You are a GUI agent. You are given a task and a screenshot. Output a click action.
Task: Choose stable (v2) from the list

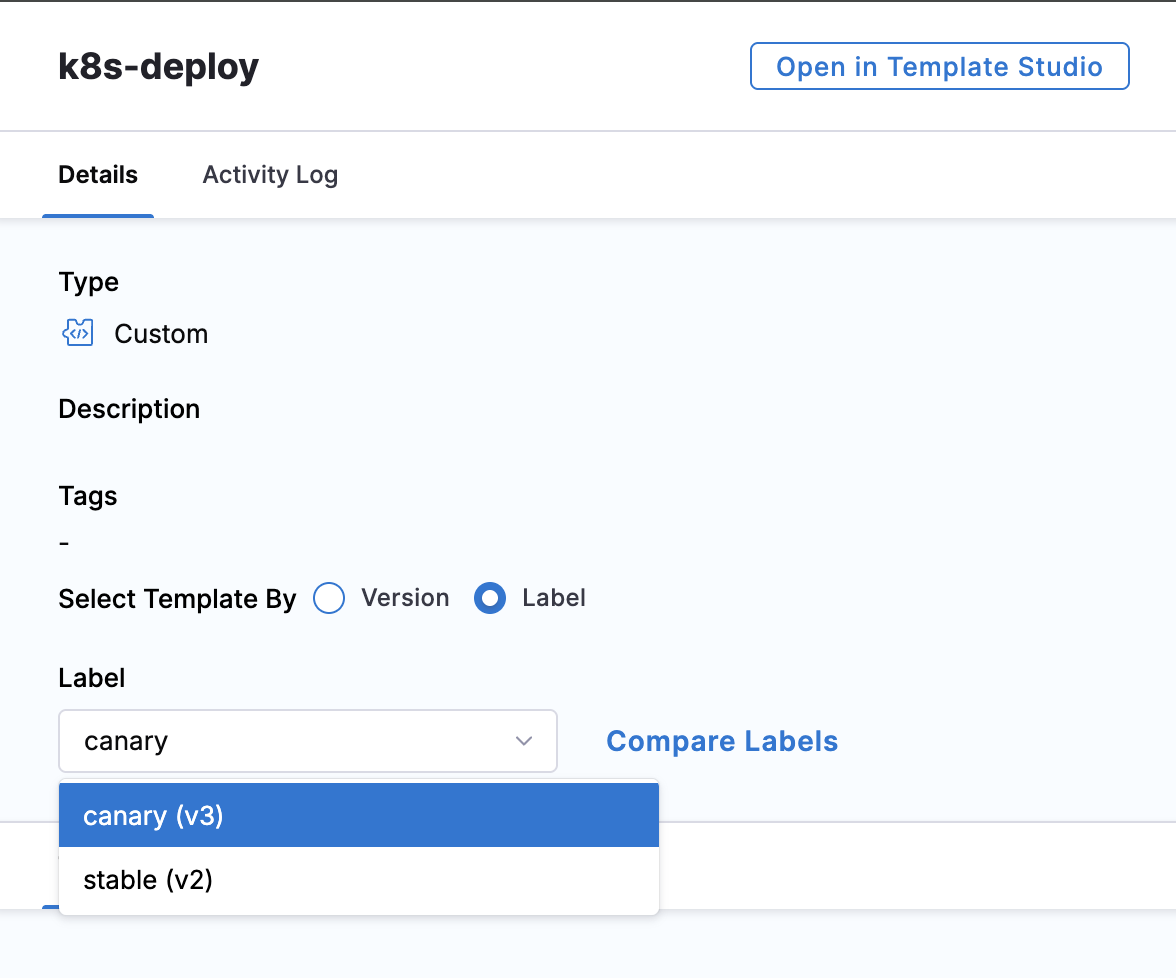tap(358, 880)
